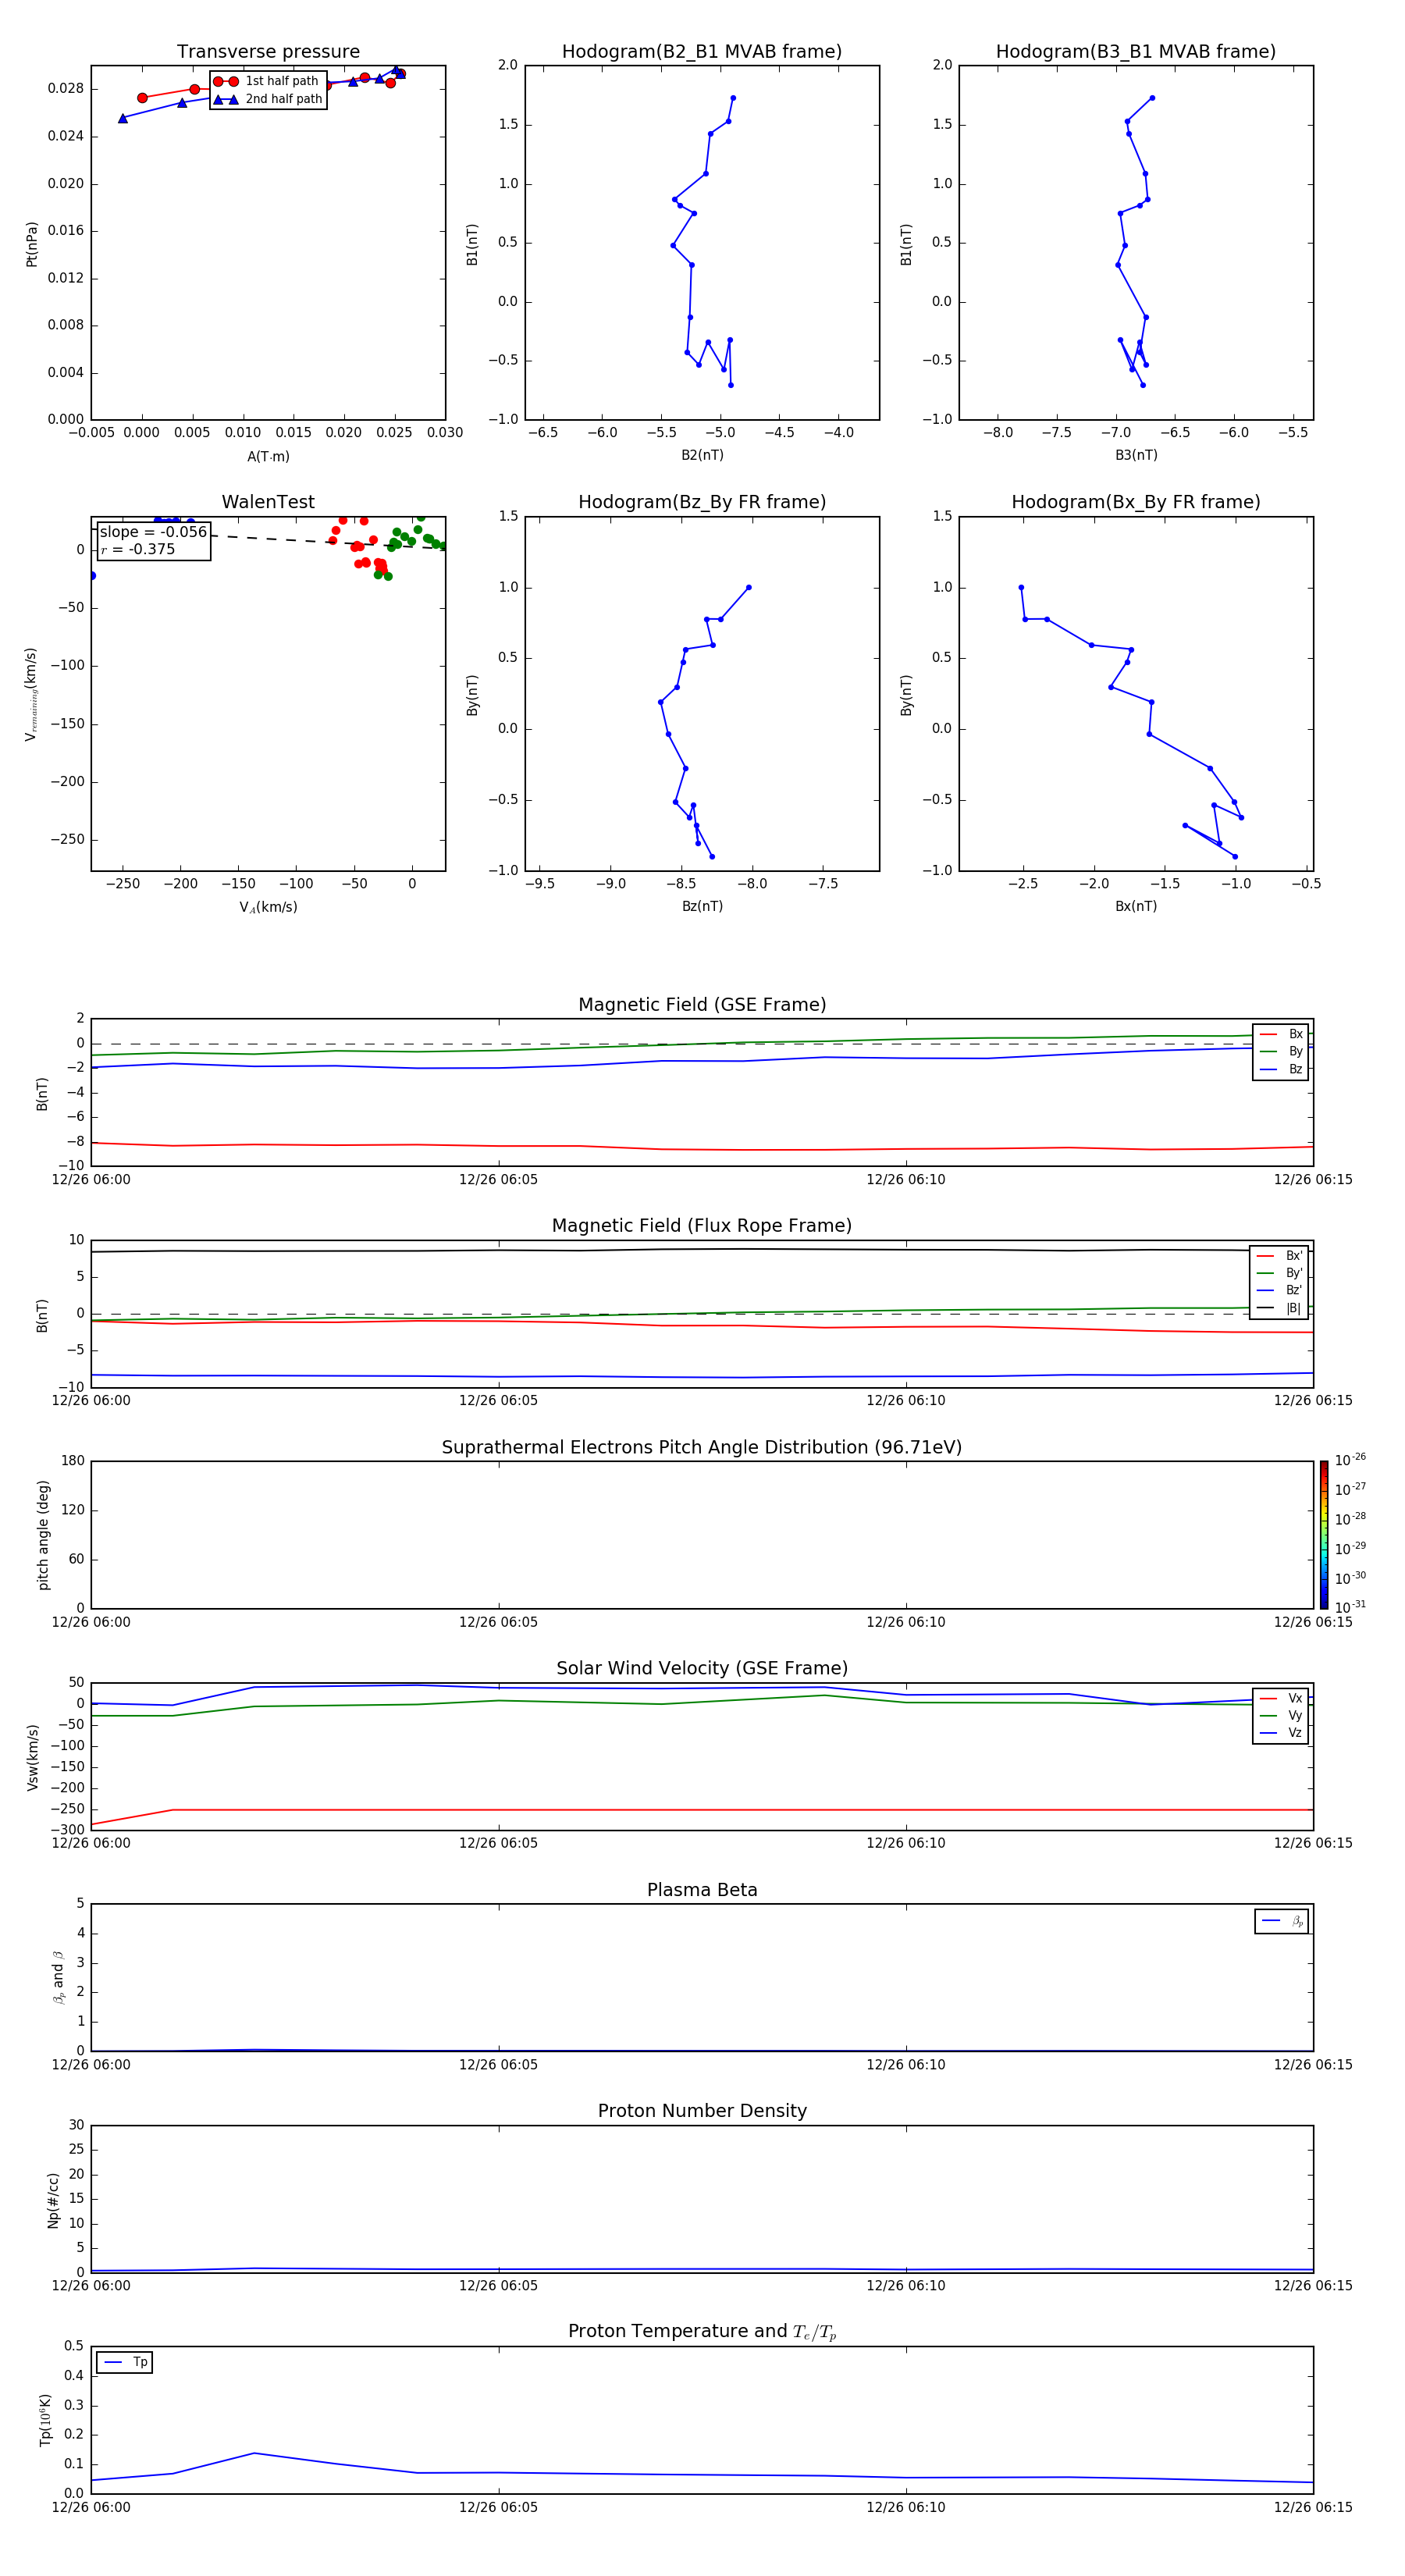This screenshot has height=2576, width=1405.
Task: Select the '2nd half path' legend entry
Action: (268, 99)
